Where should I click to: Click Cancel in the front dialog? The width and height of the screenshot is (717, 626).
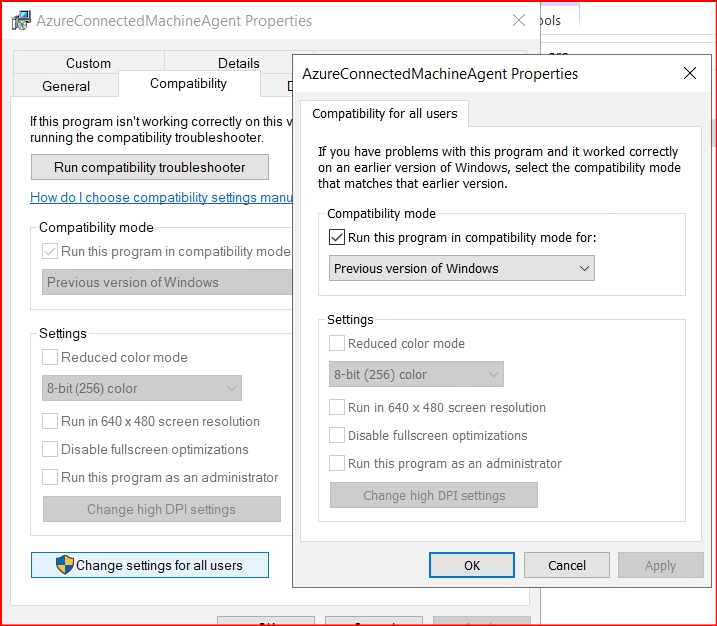click(567, 565)
